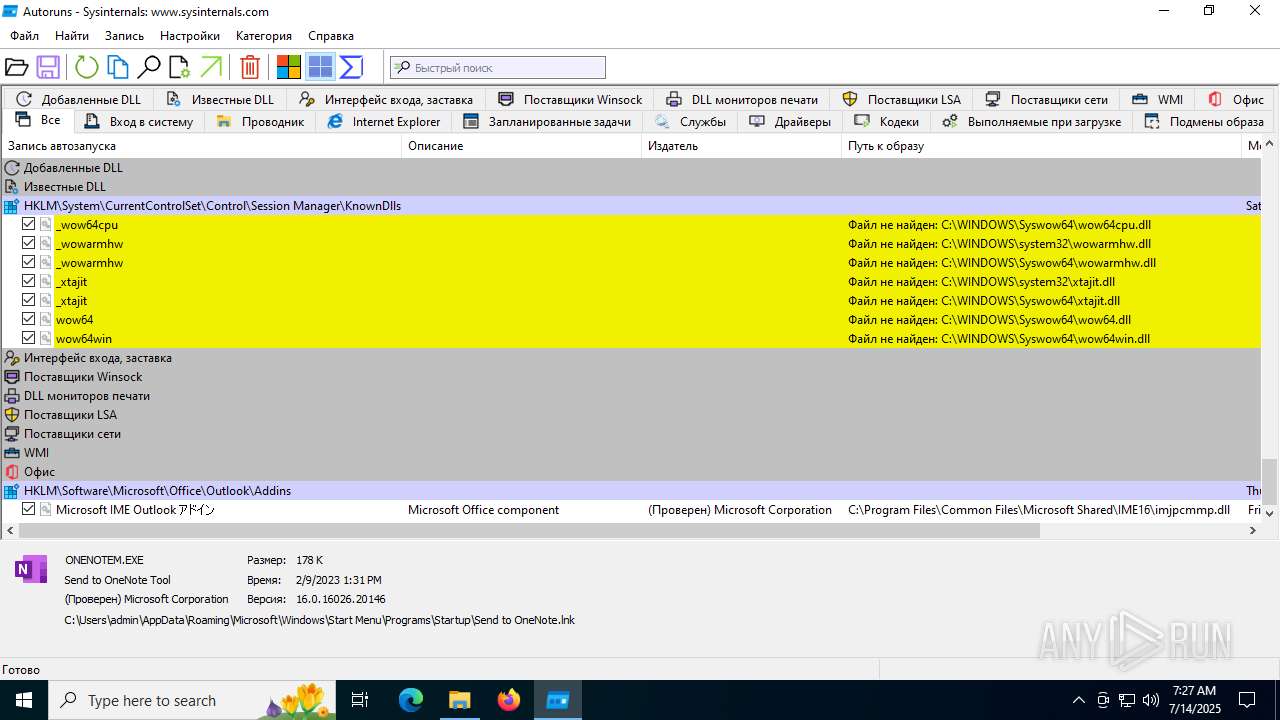Switch to the Проводник tab

pos(260,121)
